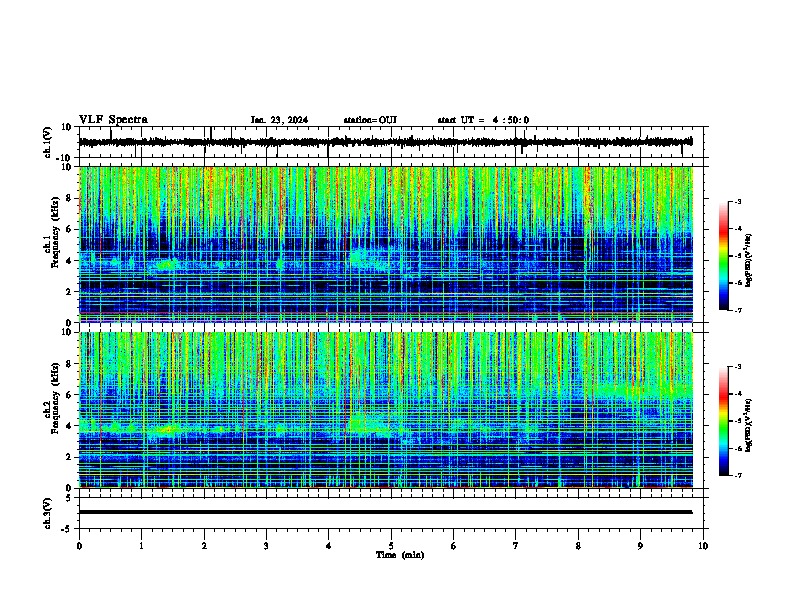Screen dimensions: 792x612
Task: Click time axis tick label "7"
Action: point(516,546)
